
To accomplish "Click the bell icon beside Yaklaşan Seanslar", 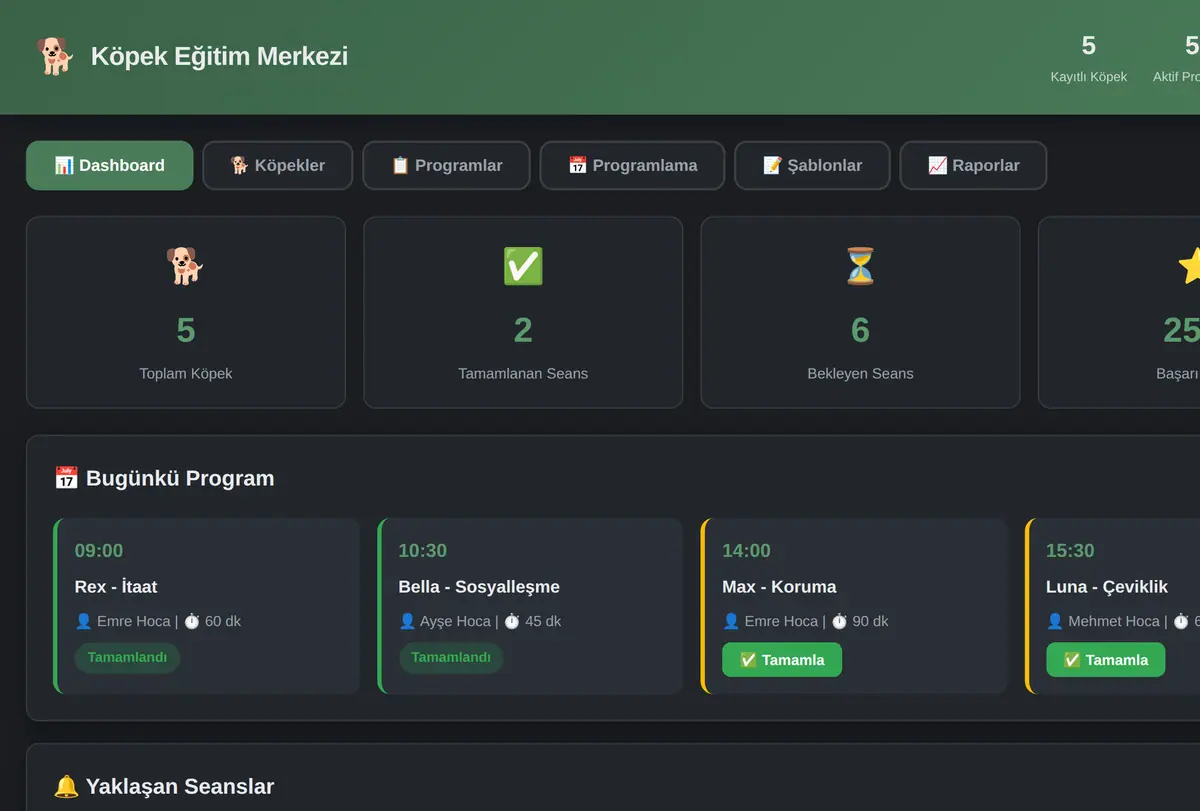I will click(66, 786).
